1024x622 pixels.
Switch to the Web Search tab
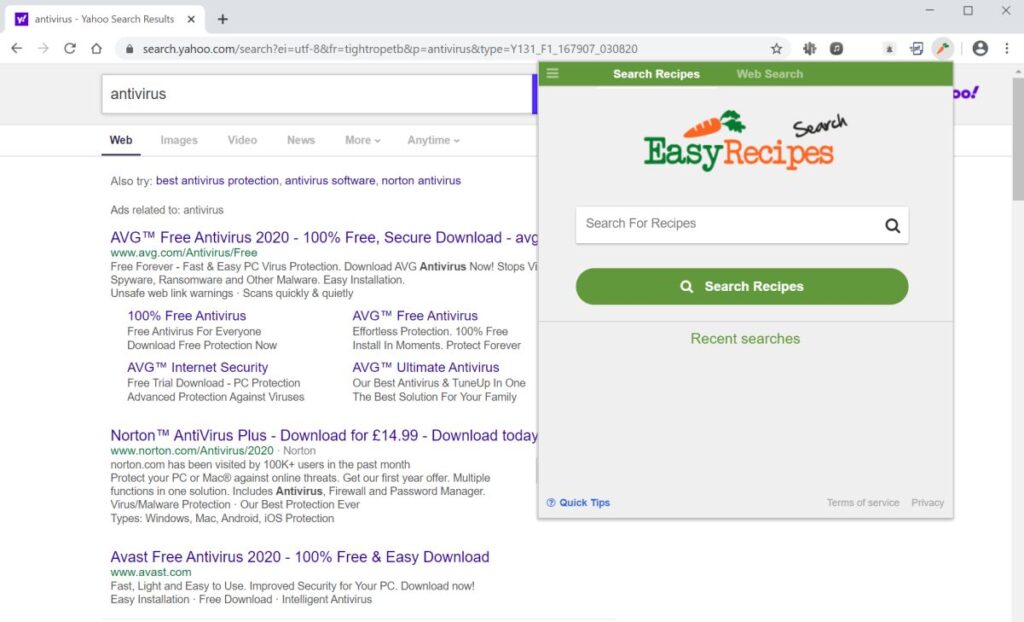[x=769, y=73]
